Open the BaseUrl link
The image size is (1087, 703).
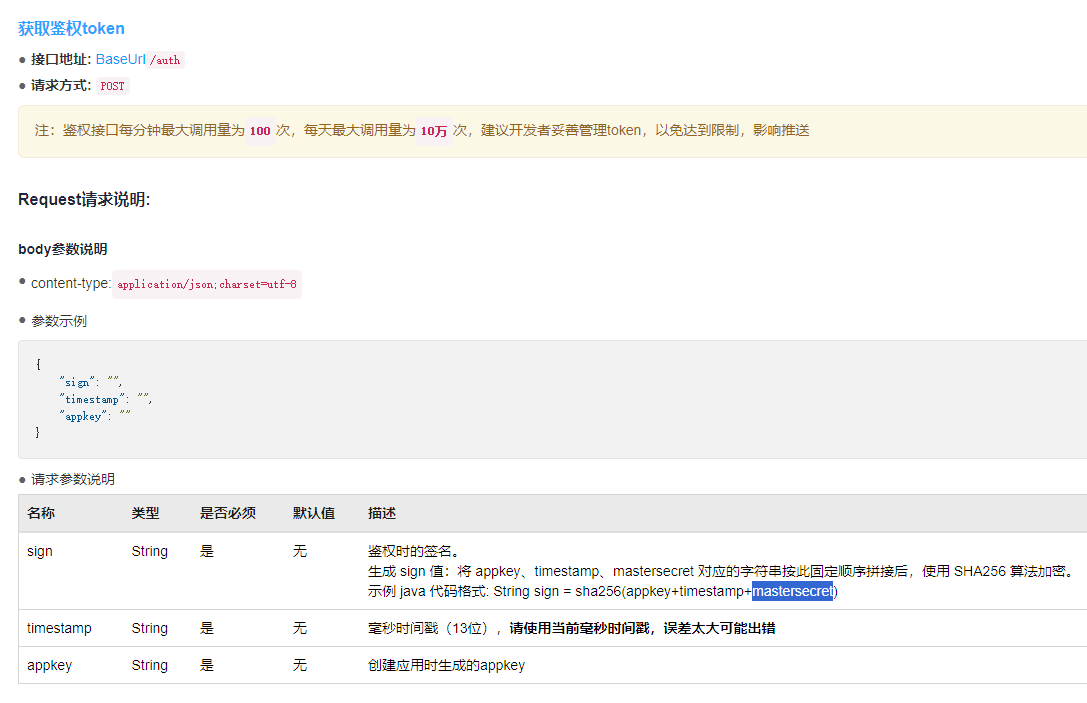pyautogui.click(x=120, y=59)
